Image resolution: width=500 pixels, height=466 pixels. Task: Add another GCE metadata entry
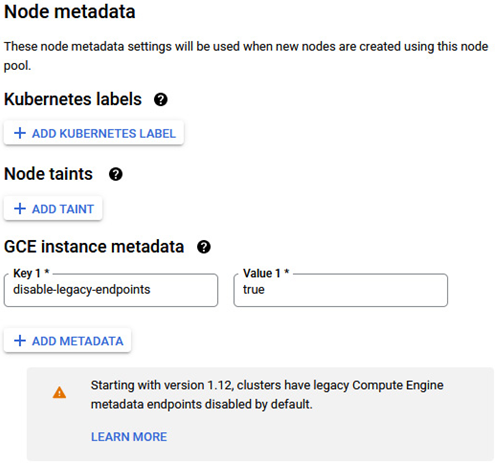[67, 341]
